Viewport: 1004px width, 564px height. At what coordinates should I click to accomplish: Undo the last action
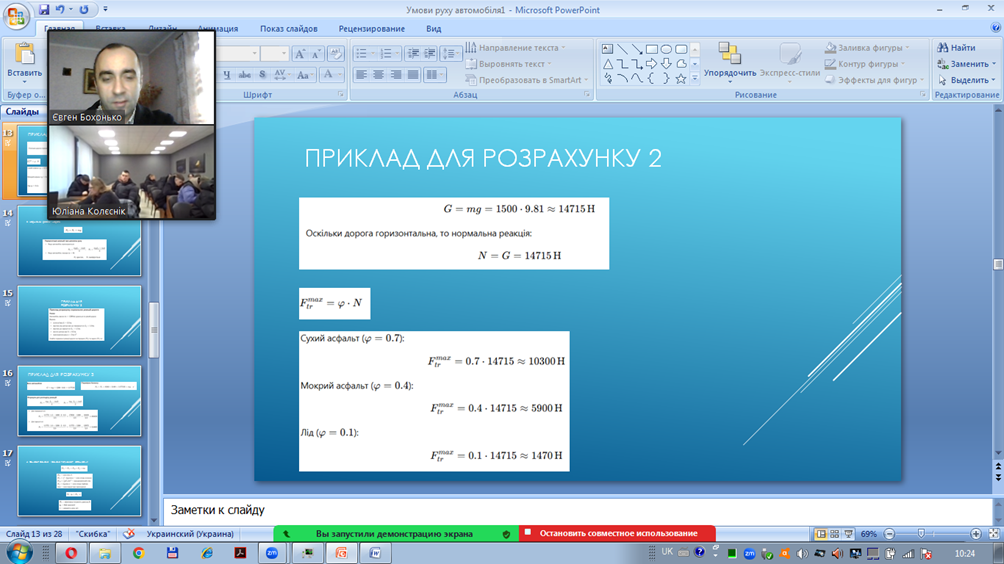[62, 9]
